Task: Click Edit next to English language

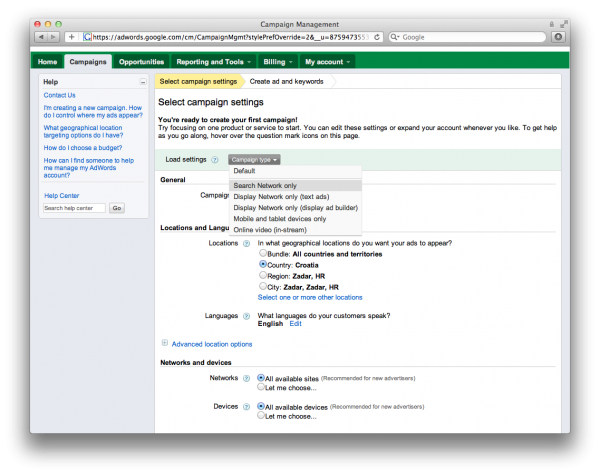Action: pos(295,324)
